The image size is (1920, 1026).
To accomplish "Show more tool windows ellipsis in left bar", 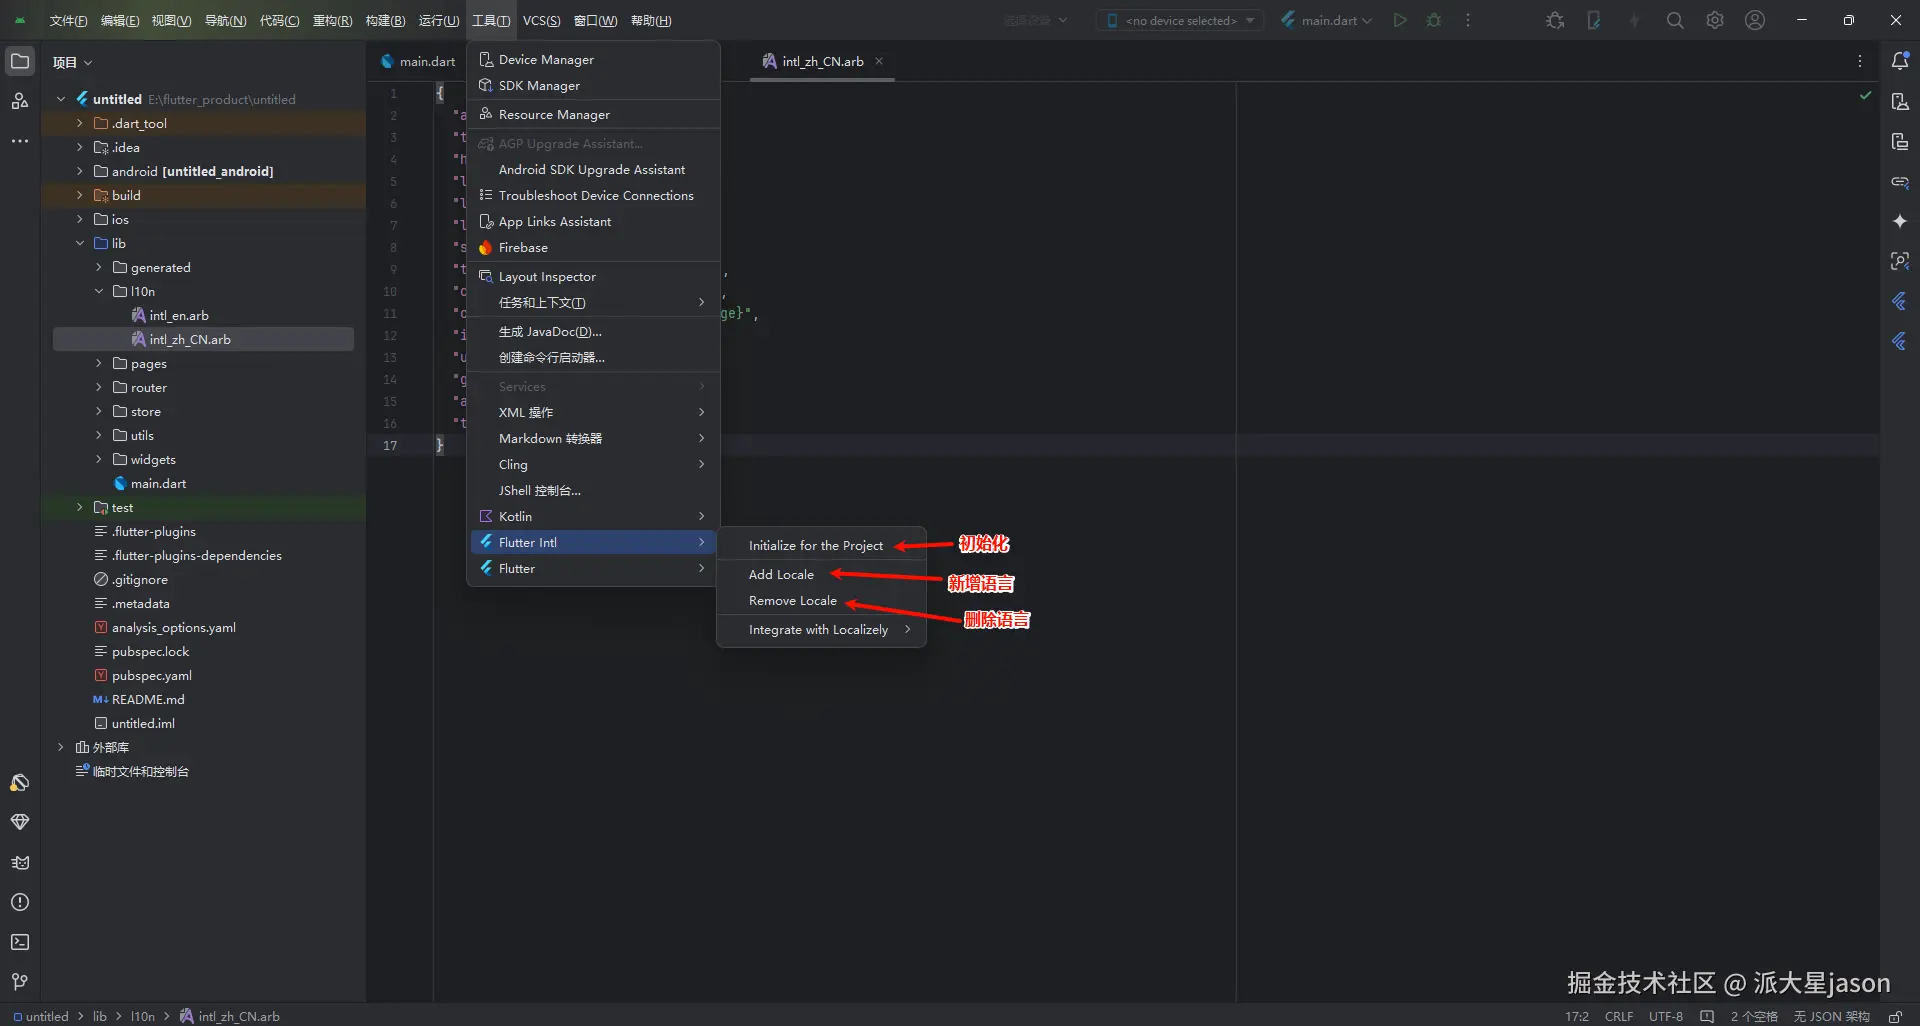I will click(20, 141).
